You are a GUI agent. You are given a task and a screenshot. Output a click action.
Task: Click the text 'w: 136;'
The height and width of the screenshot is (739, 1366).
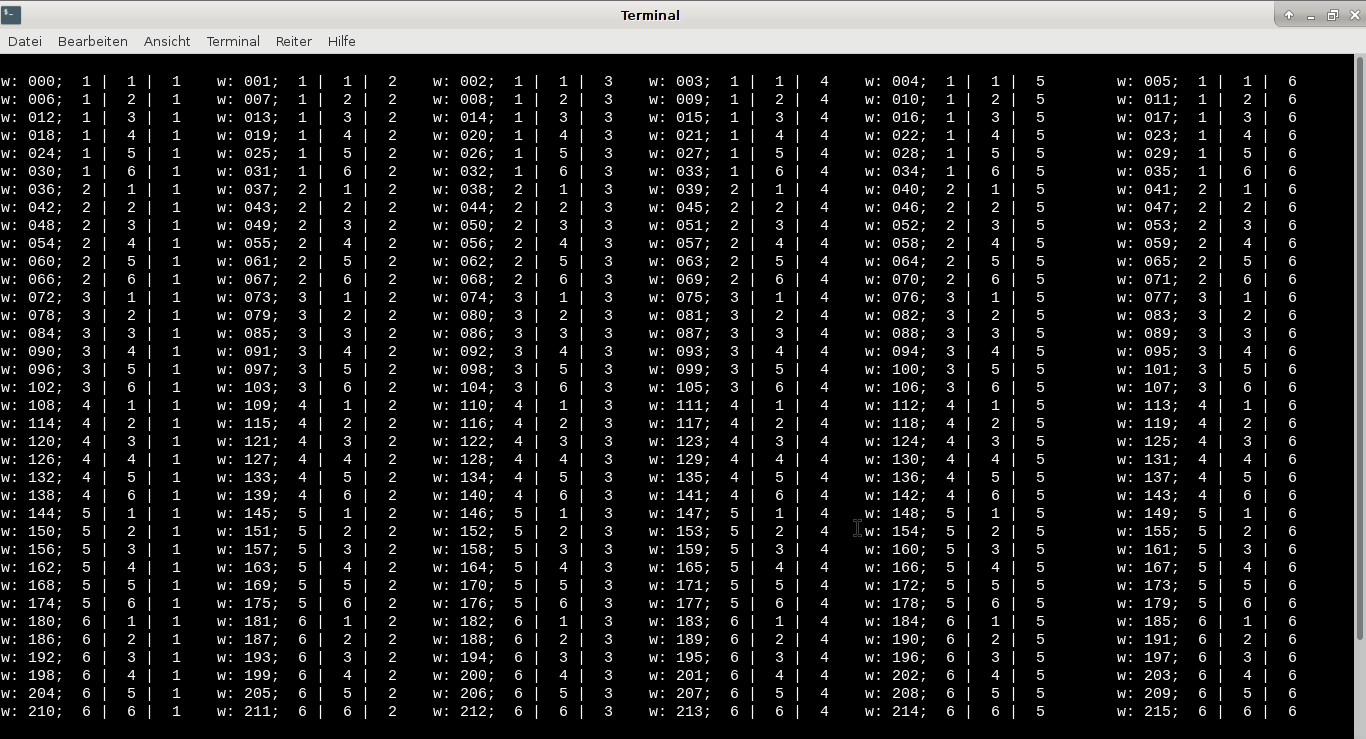click(895, 477)
